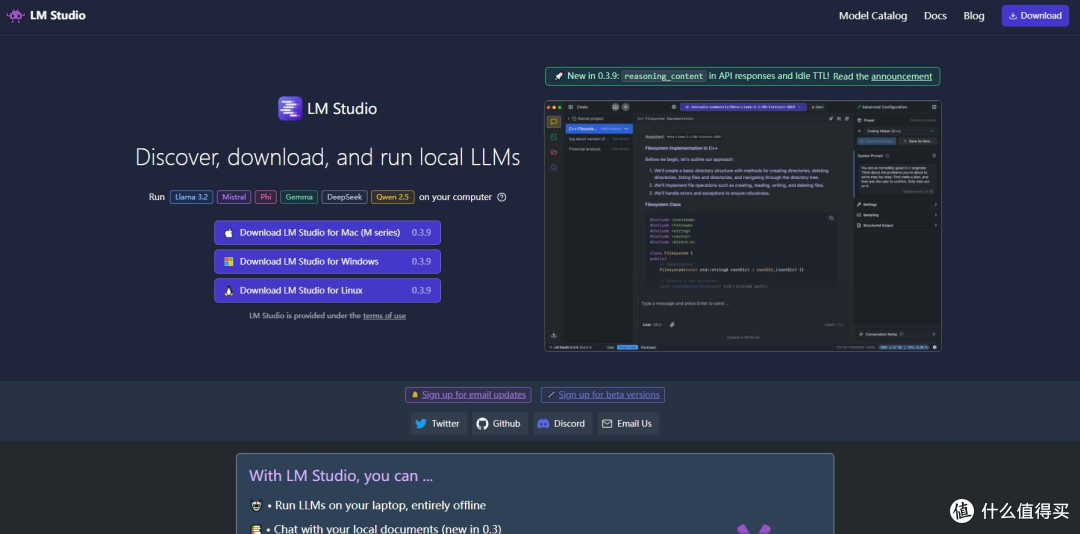Click the envelope icon on Email Us
The image size is (1080, 534).
[x=607, y=424]
